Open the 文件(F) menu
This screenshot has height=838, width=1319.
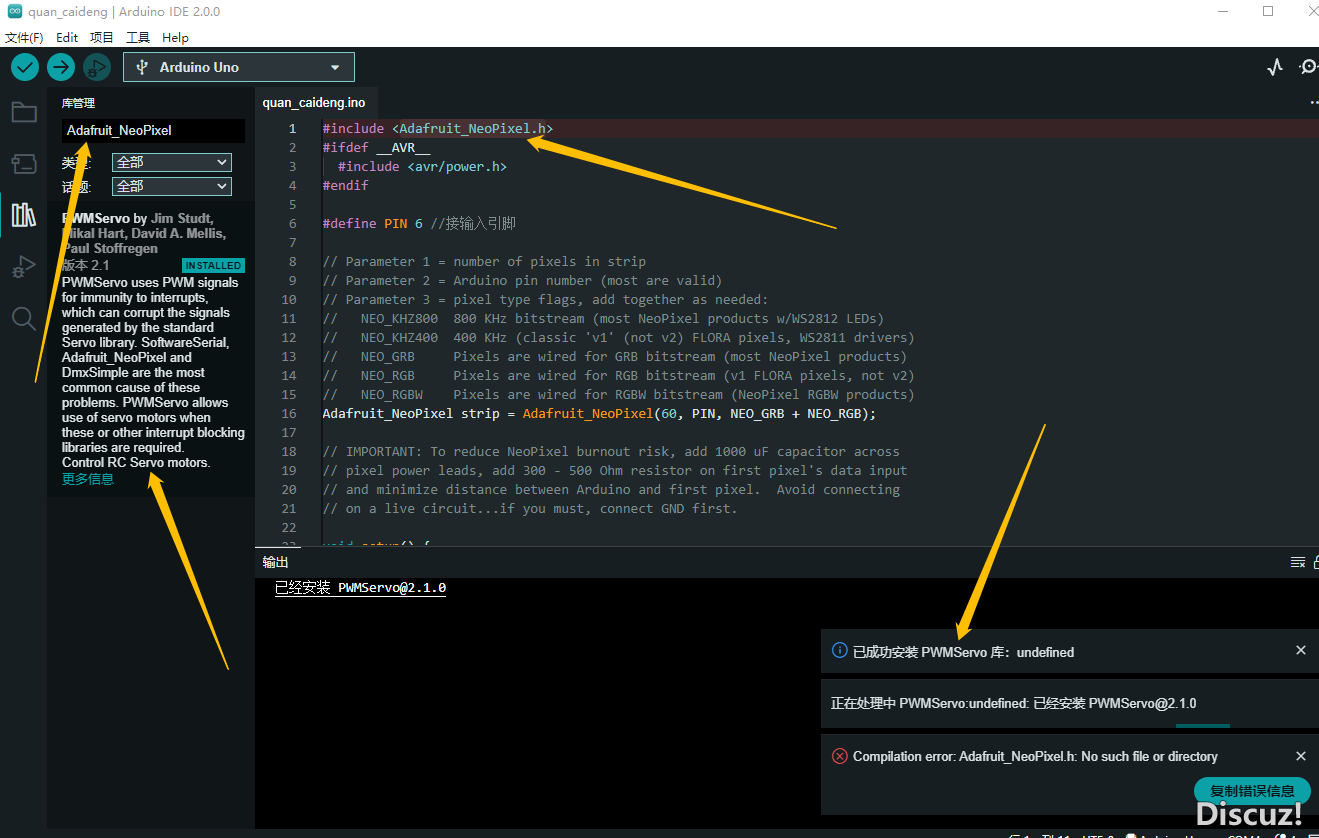[24, 37]
